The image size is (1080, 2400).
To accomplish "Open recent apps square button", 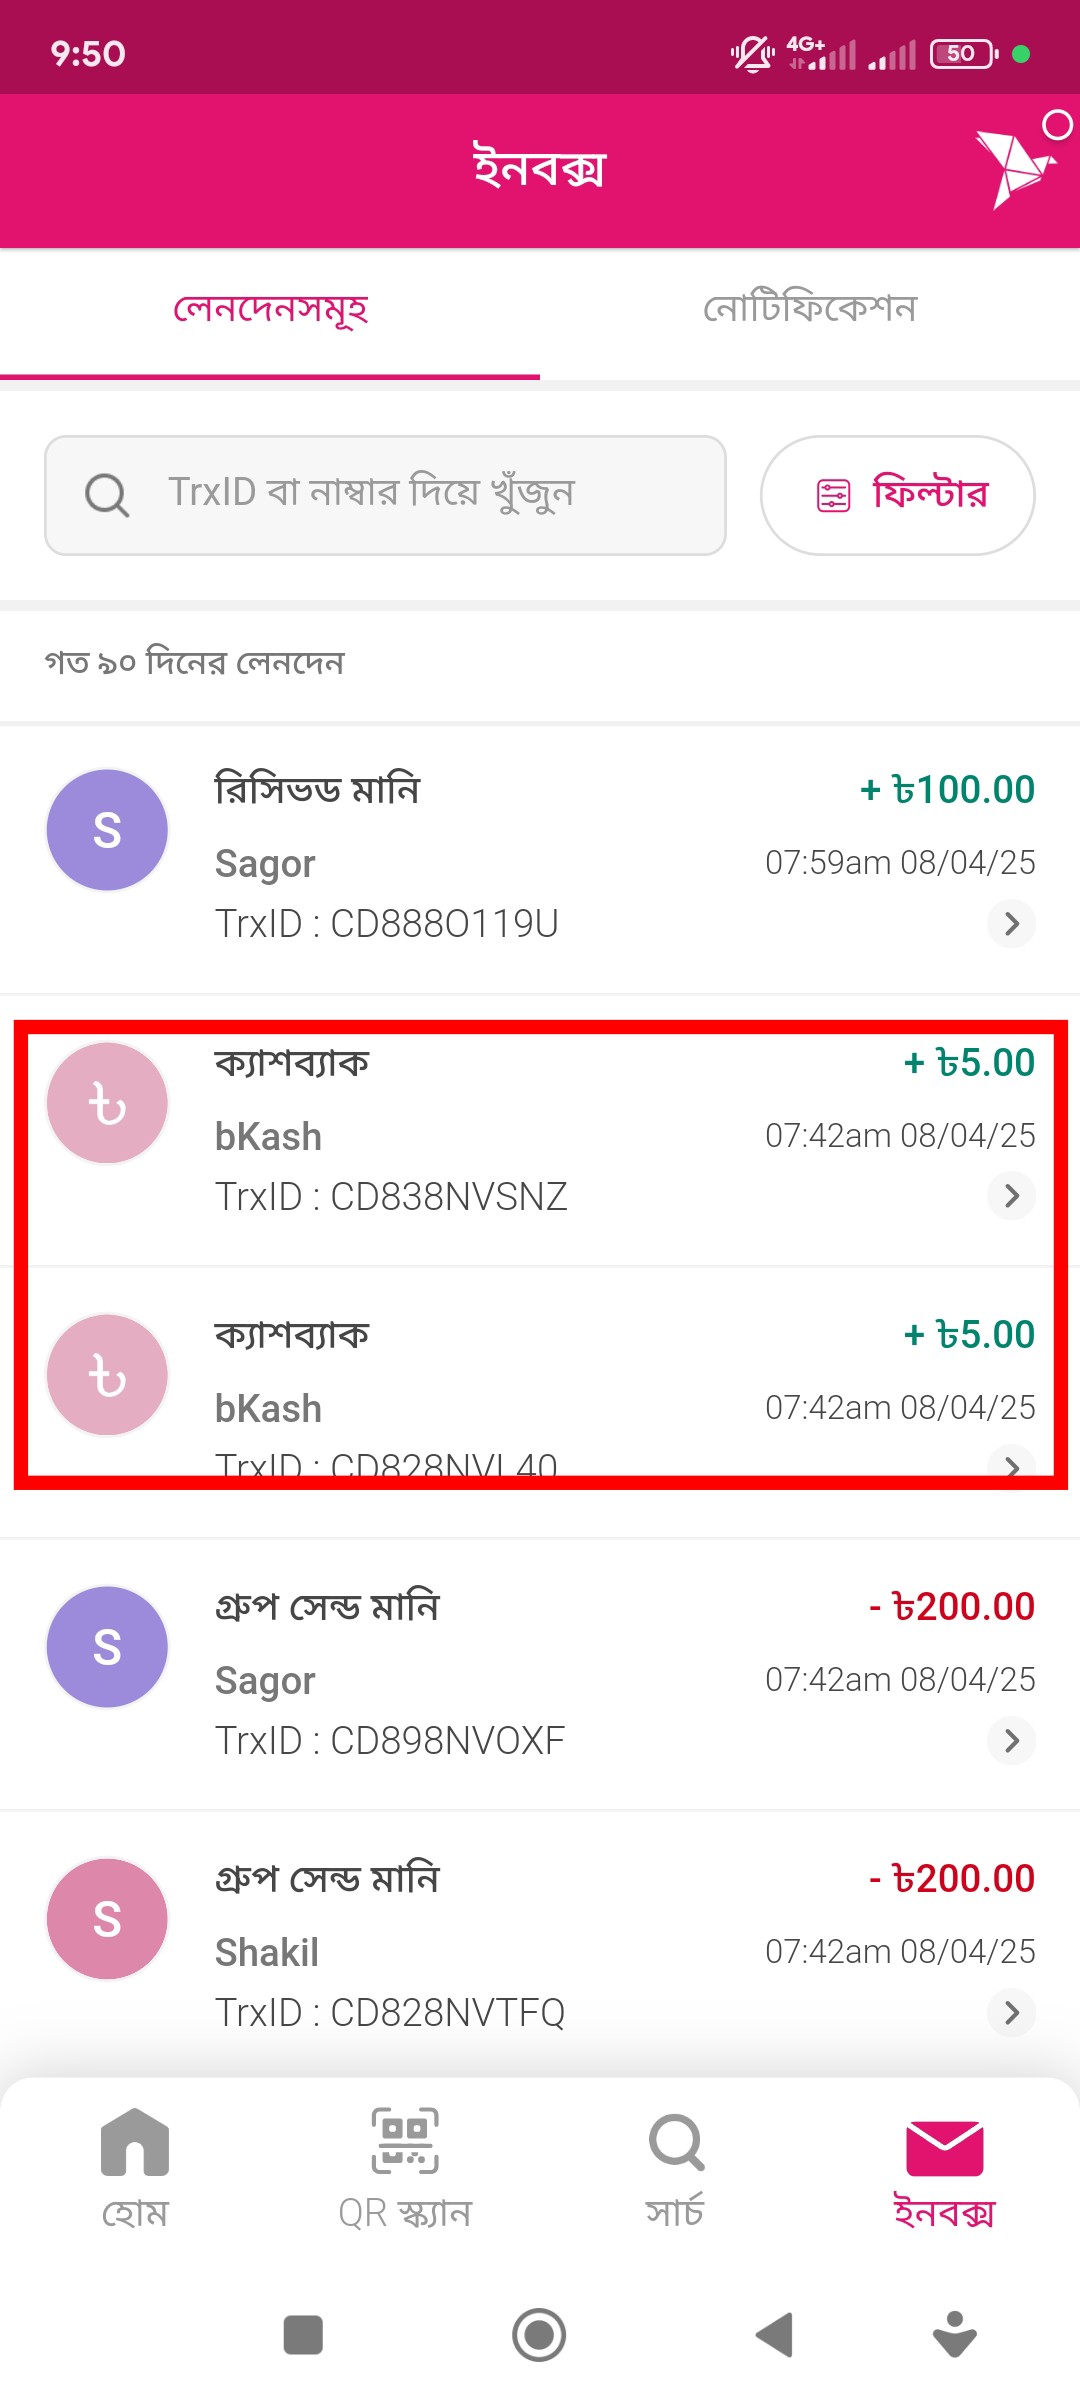I will click(x=303, y=2335).
